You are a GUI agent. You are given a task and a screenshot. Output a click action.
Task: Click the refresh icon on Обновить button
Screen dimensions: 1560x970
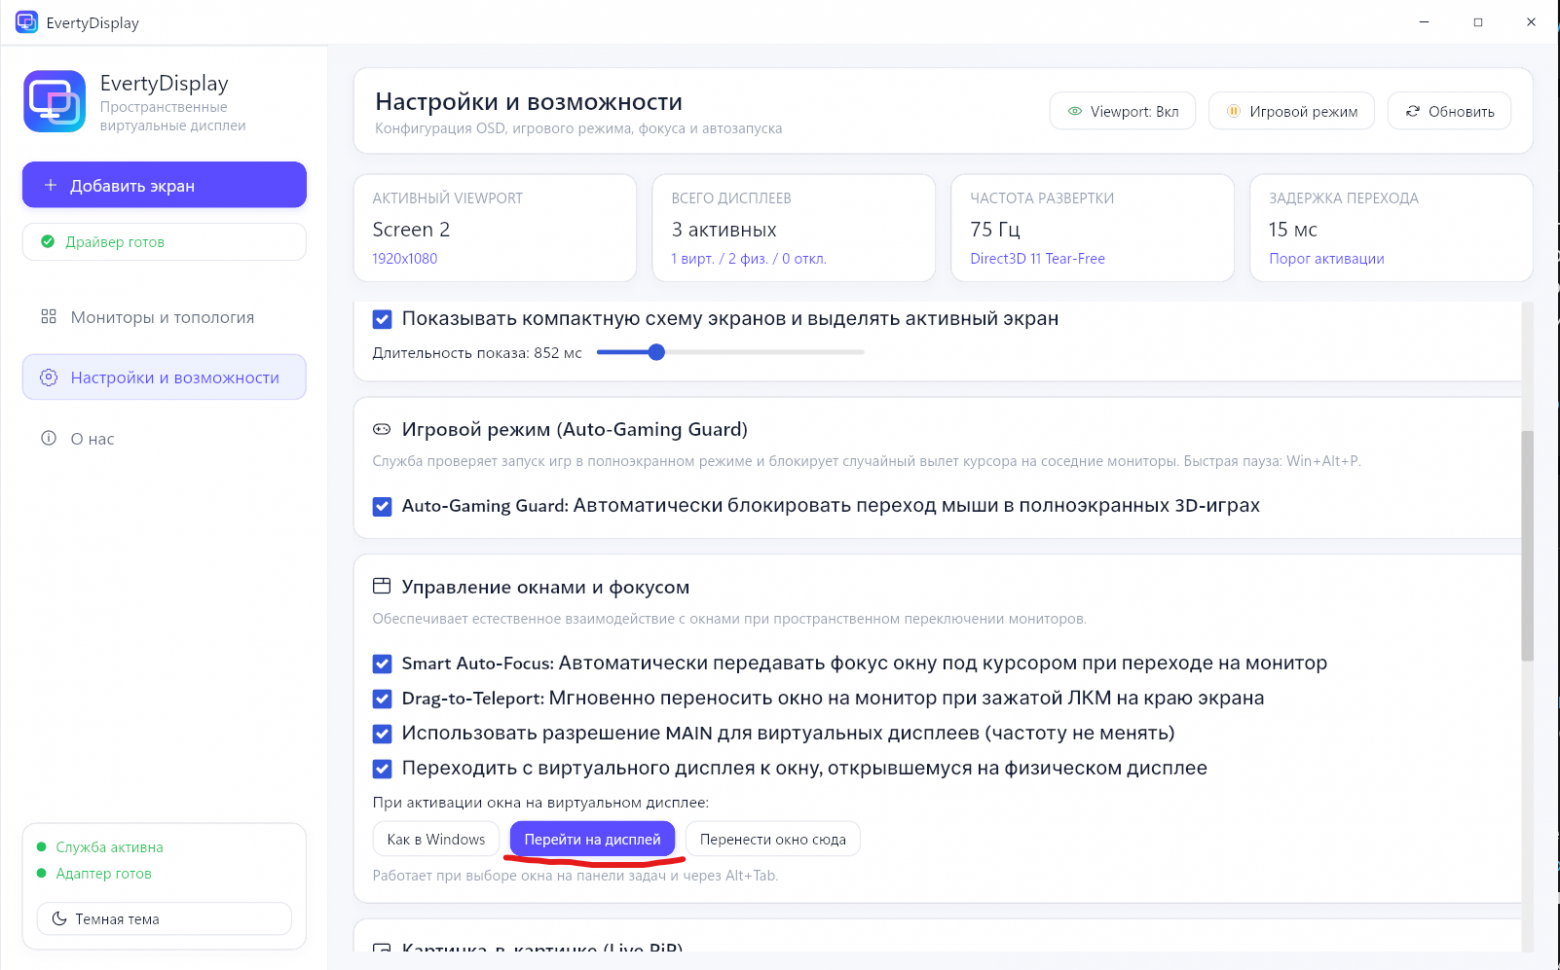(1413, 111)
